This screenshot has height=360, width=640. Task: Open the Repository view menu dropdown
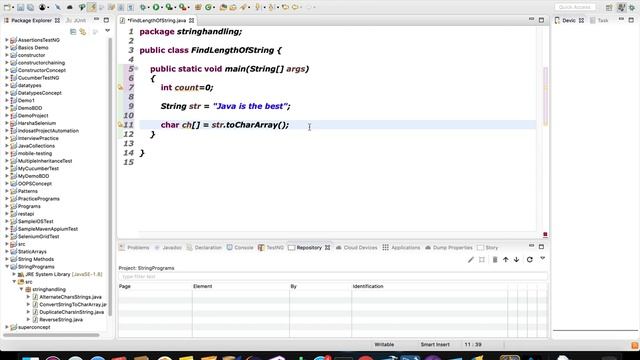[542, 258]
